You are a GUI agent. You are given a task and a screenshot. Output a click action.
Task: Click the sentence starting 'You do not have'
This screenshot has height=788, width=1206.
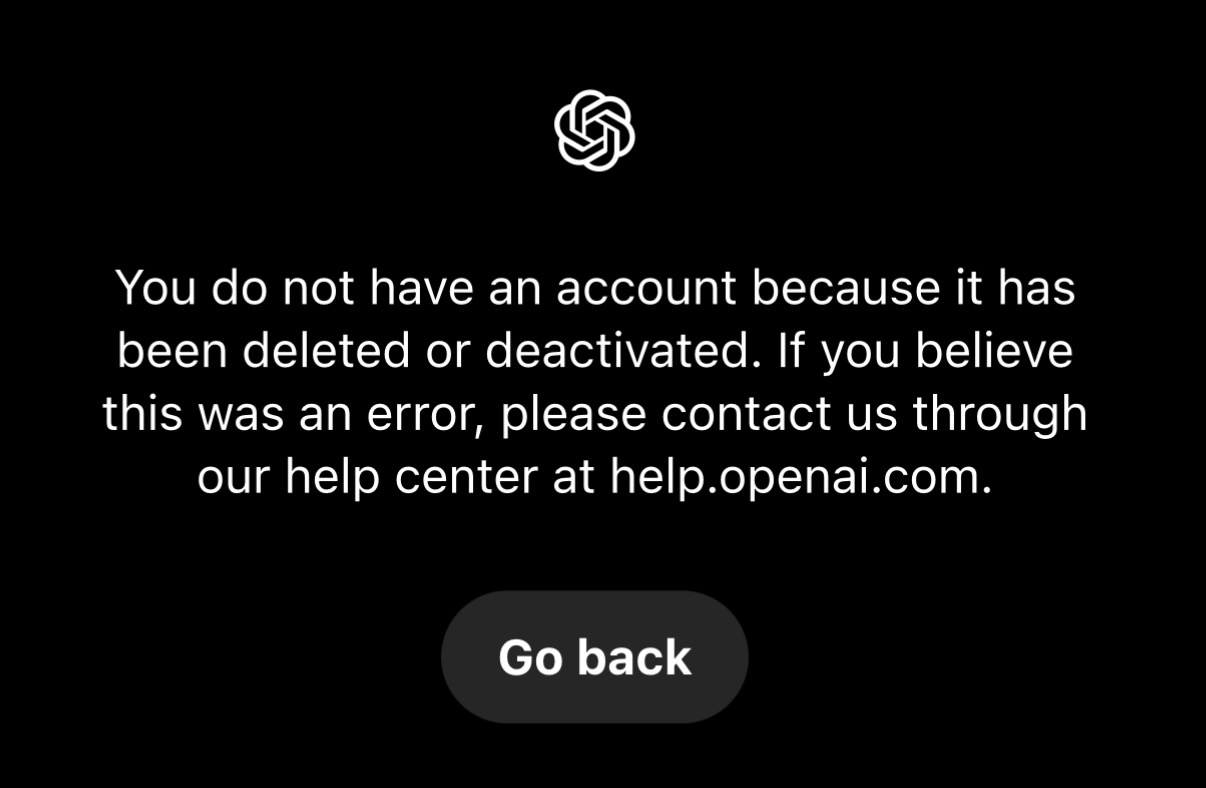click(x=595, y=320)
